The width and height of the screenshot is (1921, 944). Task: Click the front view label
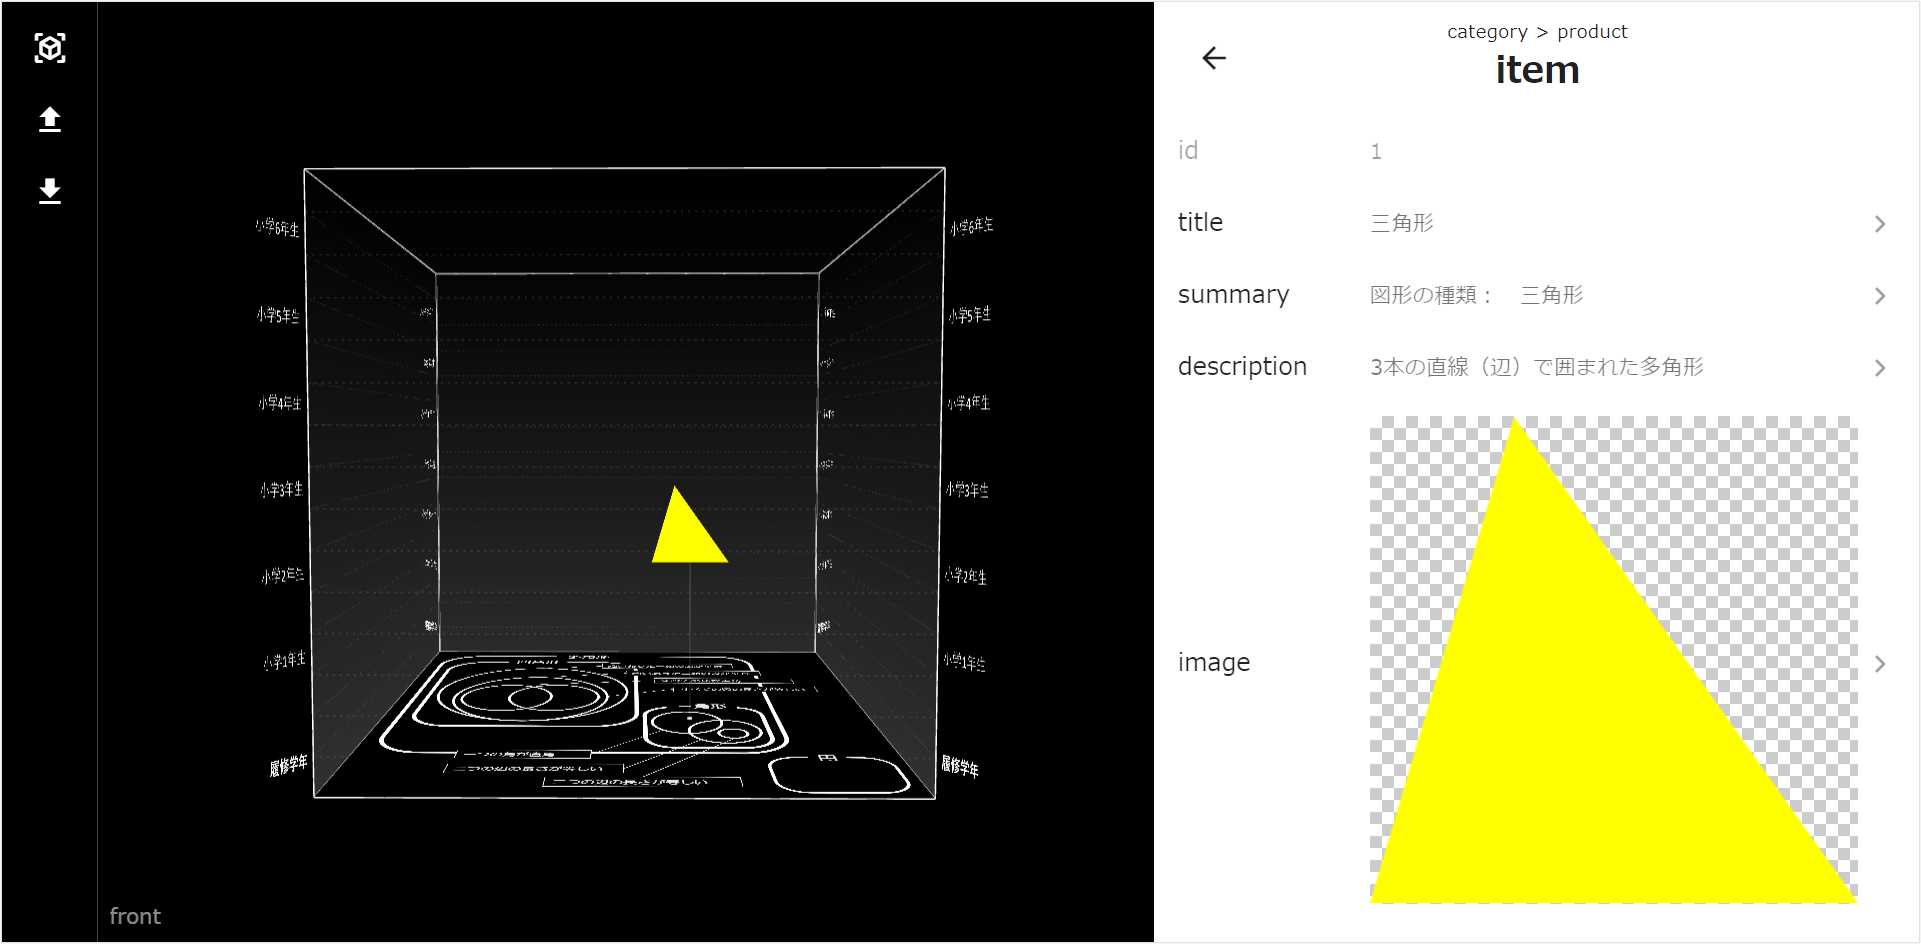pos(135,916)
